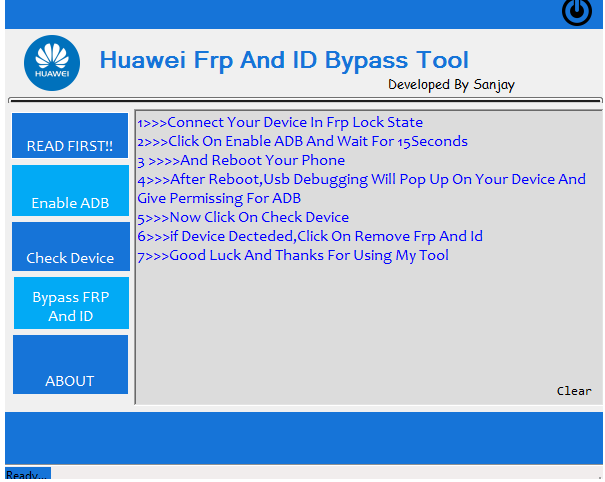This screenshot has width=605, height=482.
Task: Select line '3 >>>>And Reboot Your Phone'
Action: click(x=241, y=160)
